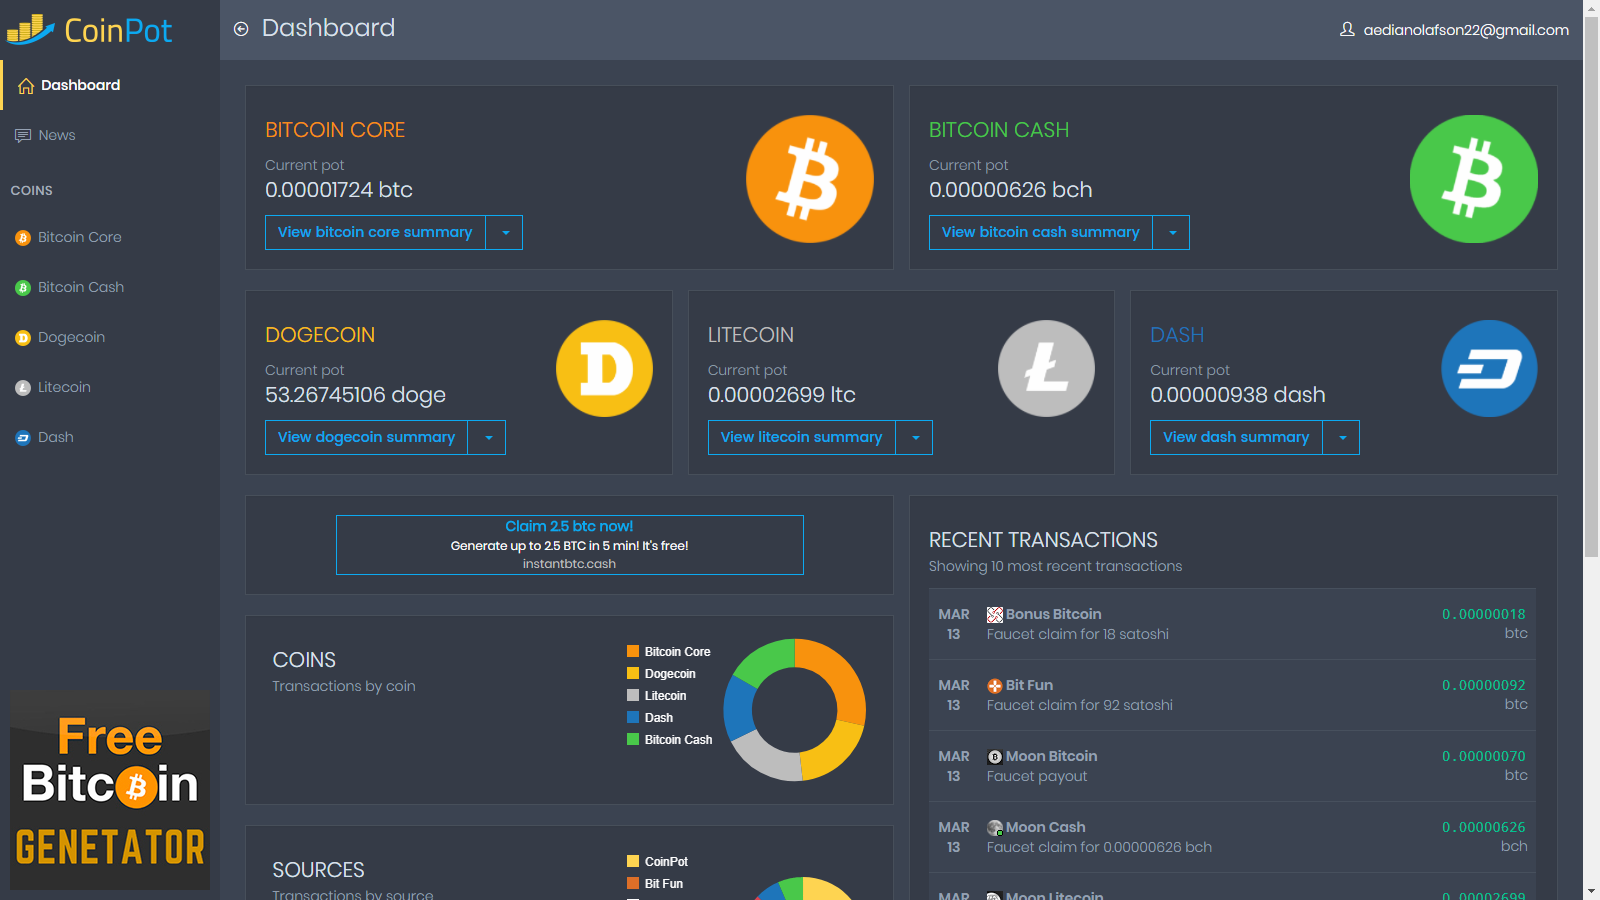Click the Bonus Bitcoin transaction icon
The width and height of the screenshot is (1600, 900).
(x=995, y=615)
